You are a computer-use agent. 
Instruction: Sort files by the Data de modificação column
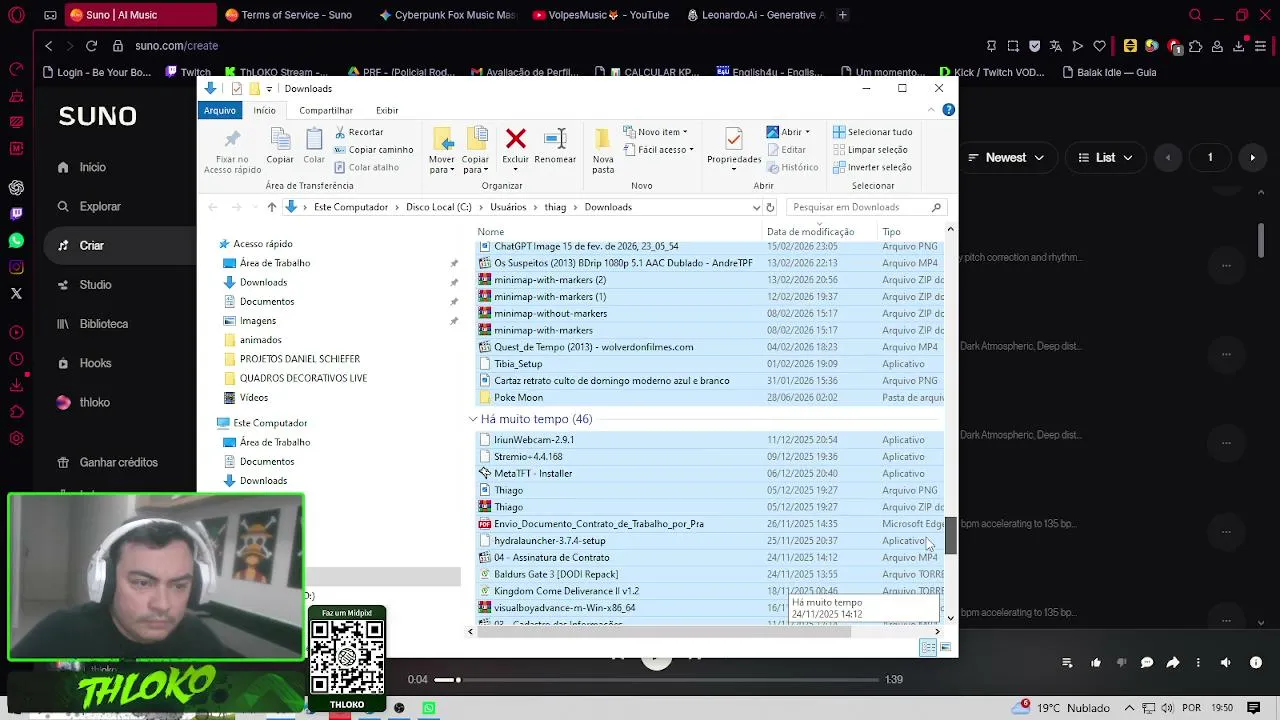point(810,232)
